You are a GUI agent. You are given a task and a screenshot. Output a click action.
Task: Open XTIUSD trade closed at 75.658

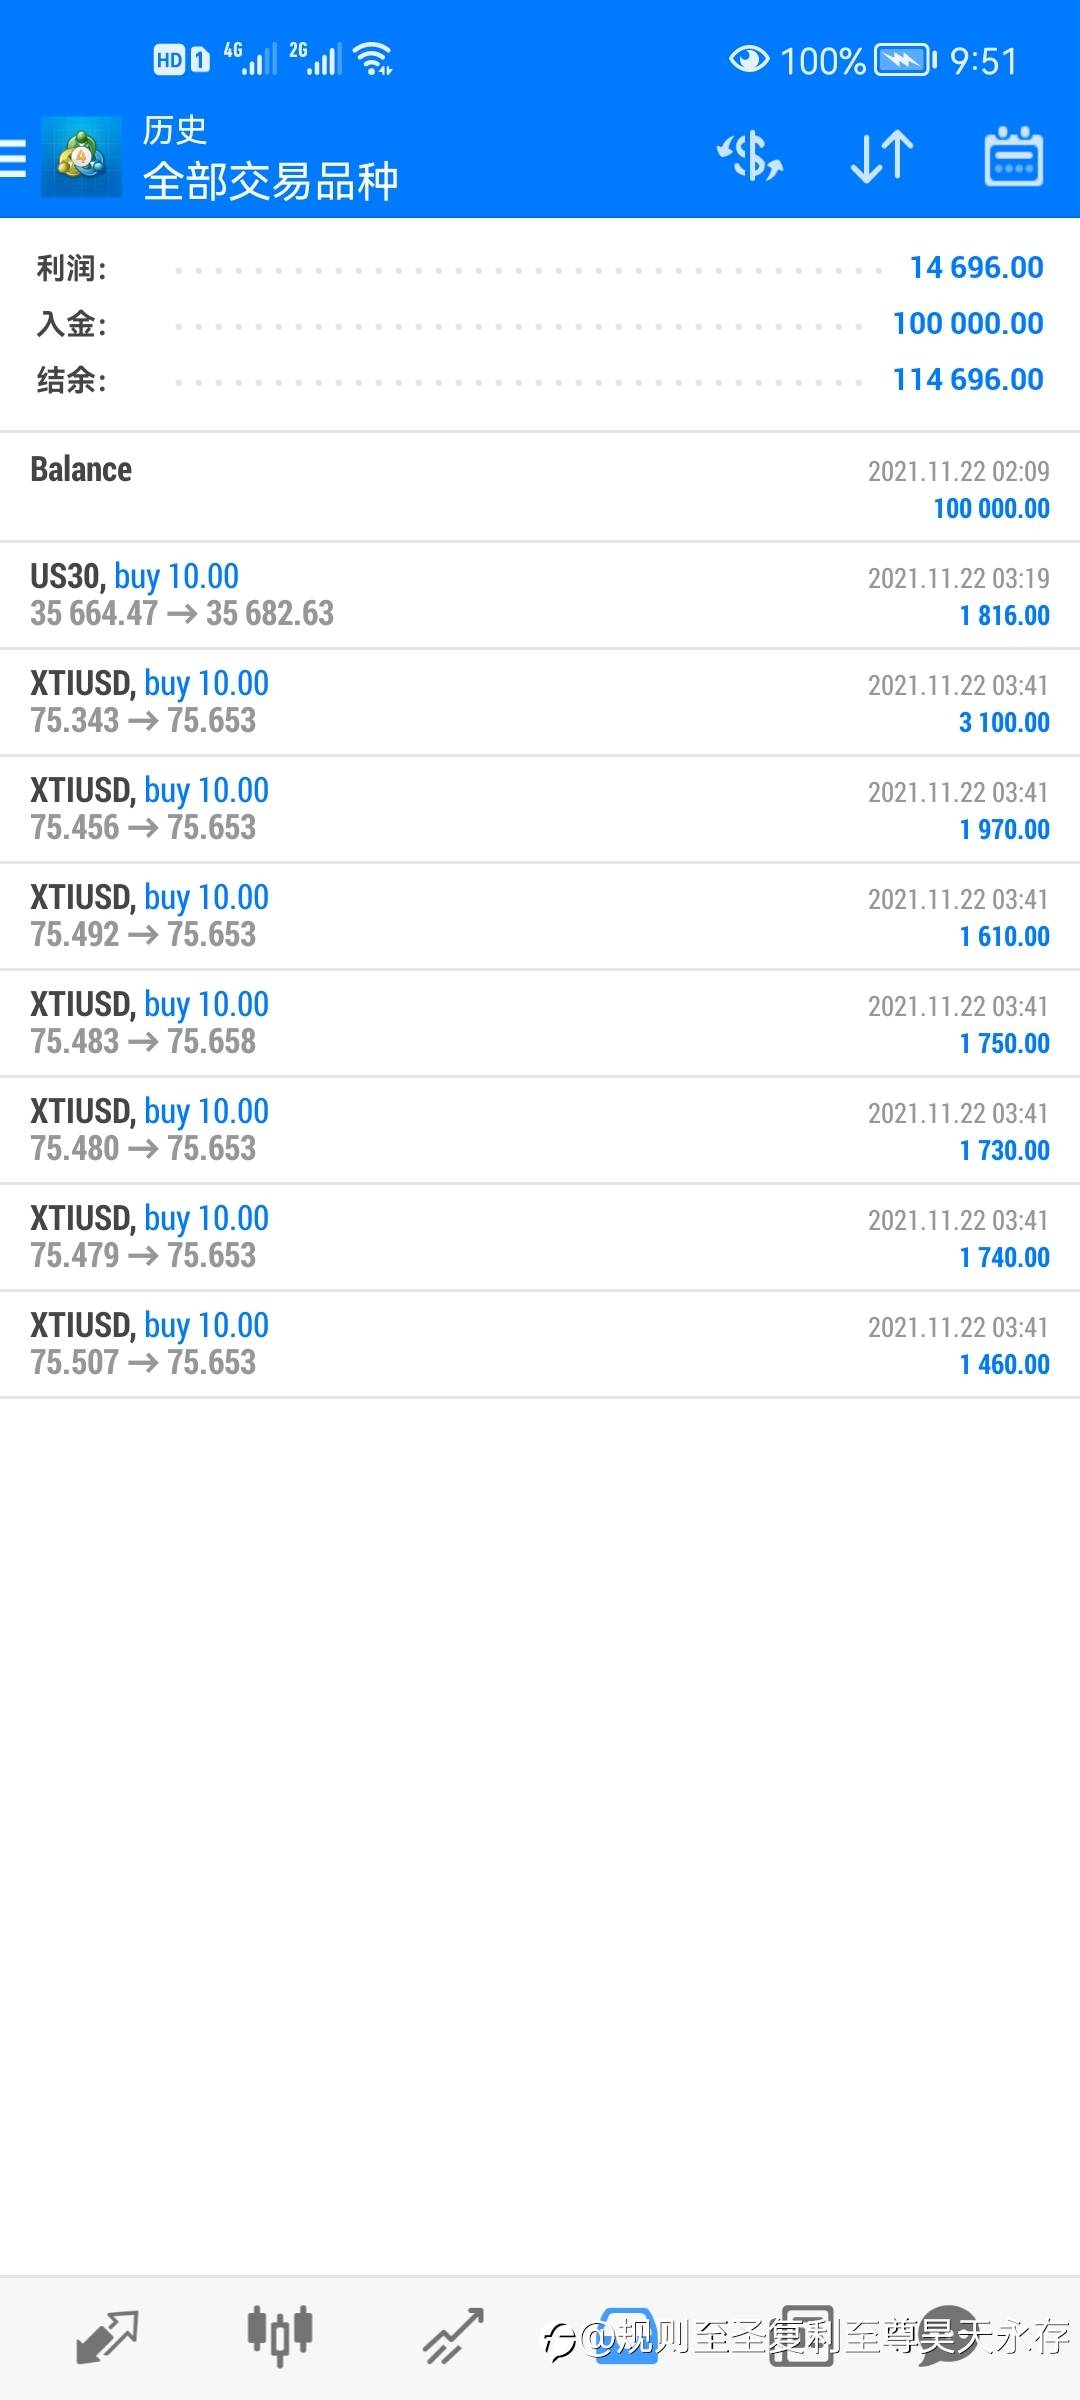click(540, 1023)
